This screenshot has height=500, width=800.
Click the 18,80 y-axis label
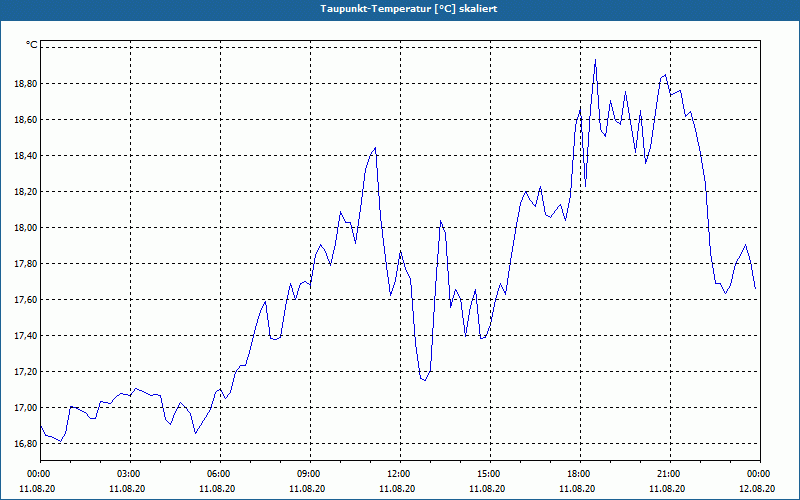pos(26,84)
